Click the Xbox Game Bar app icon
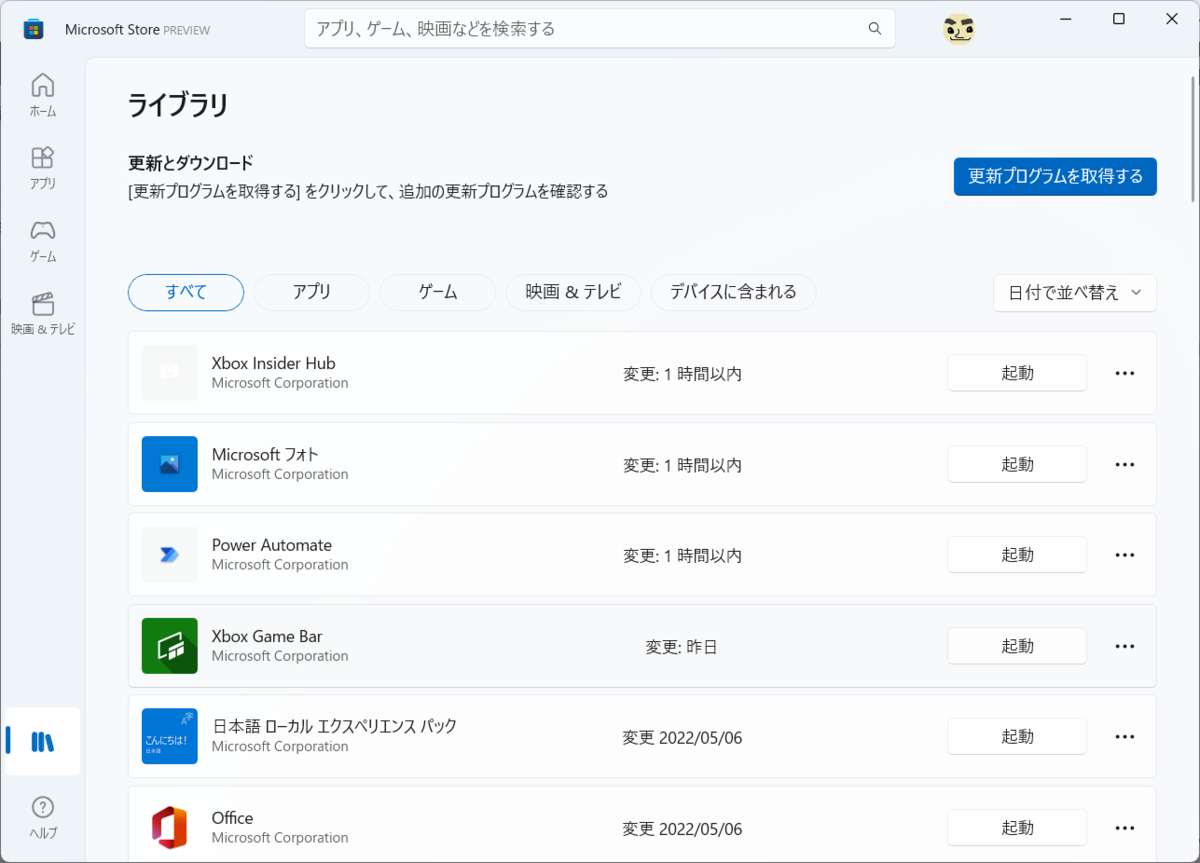Screen dimensions: 1200x863 [x=170, y=646]
